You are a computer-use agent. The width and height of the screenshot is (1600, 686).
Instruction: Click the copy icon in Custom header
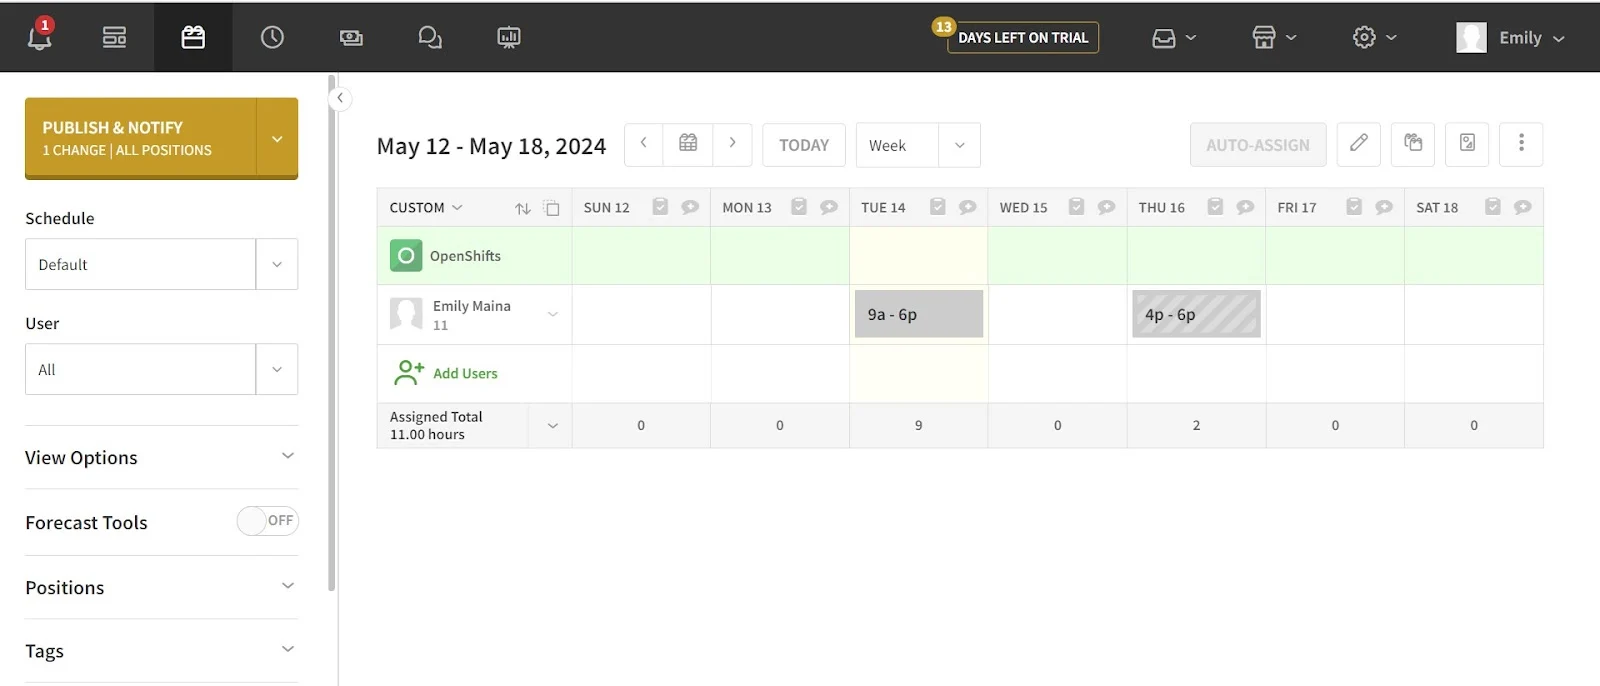tap(552, 208)
